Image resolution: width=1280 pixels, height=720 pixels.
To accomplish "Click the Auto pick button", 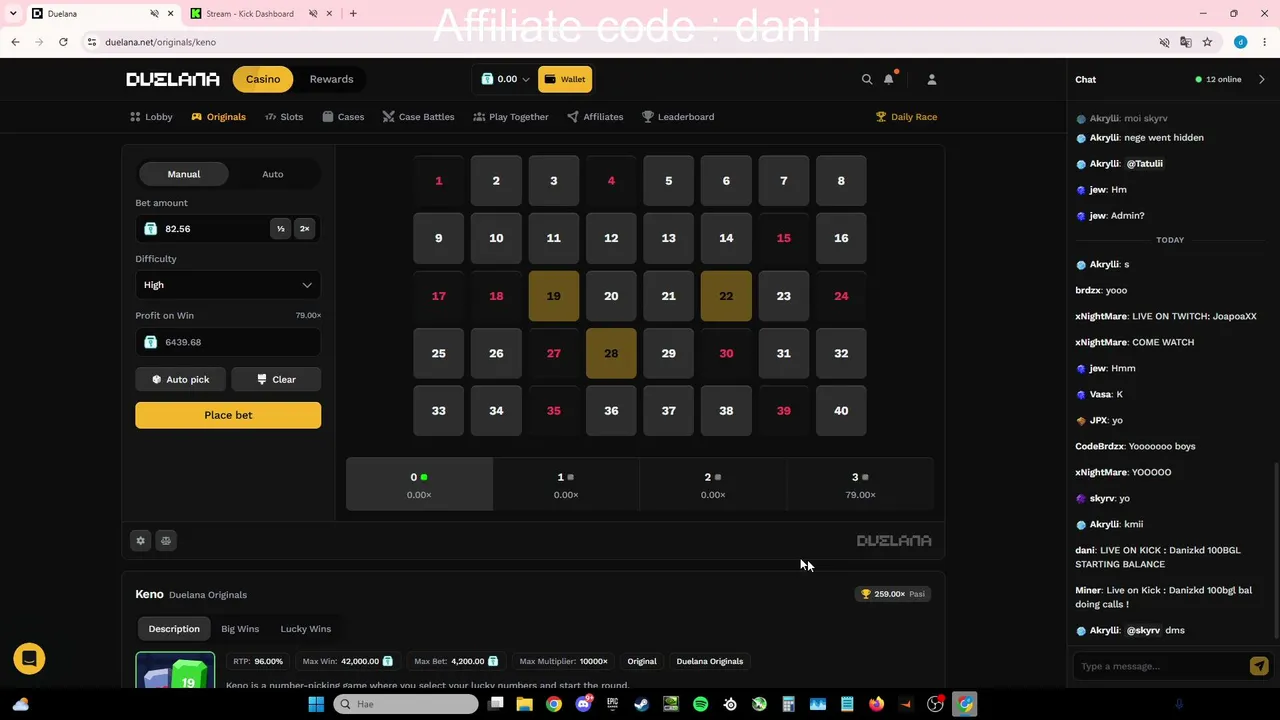I will point(180,379).
